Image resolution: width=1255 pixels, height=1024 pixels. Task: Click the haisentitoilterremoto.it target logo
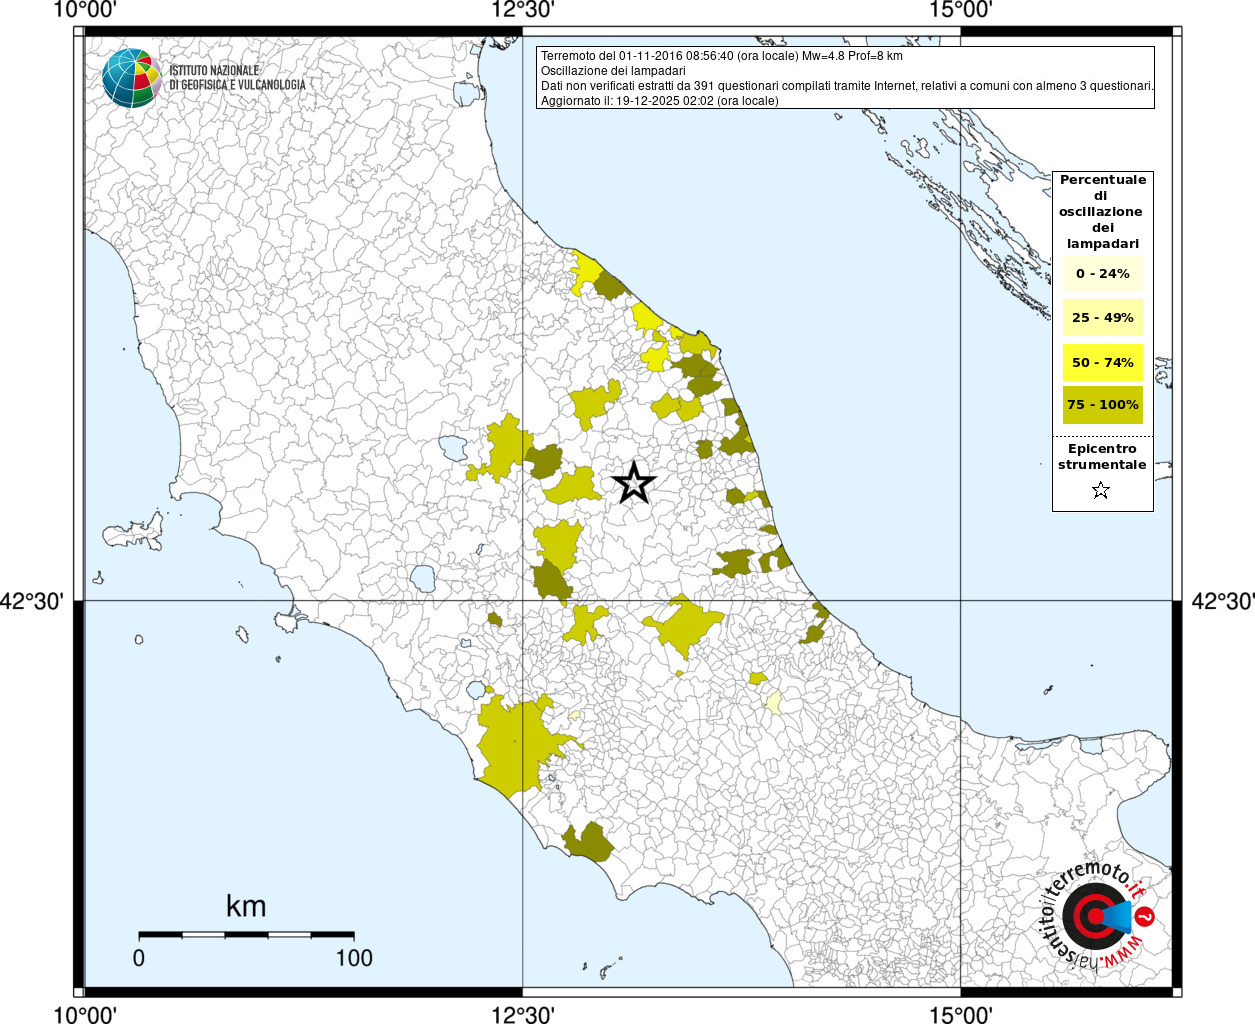1094,916
